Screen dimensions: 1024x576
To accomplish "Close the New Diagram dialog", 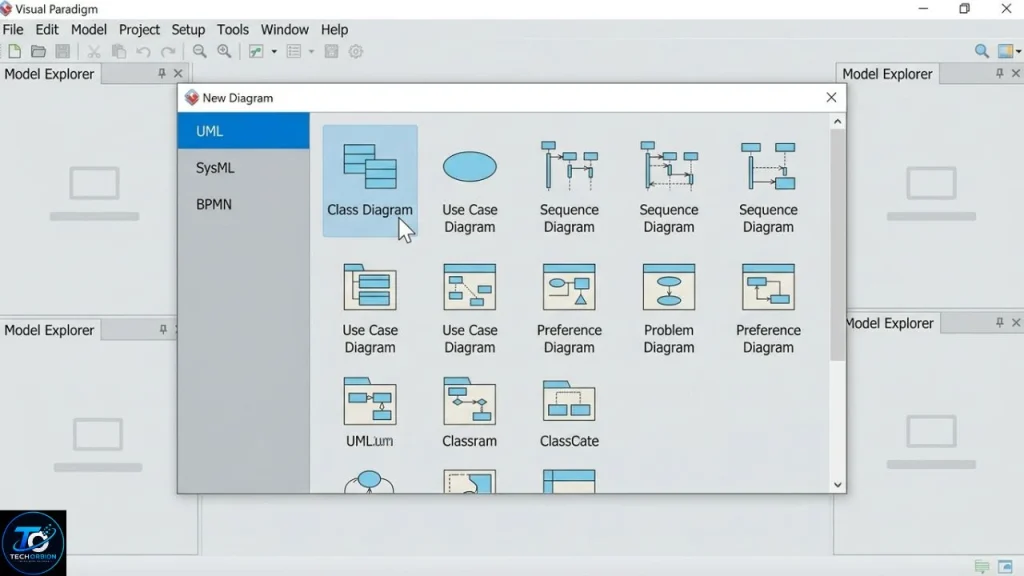I will coord(831,97).
